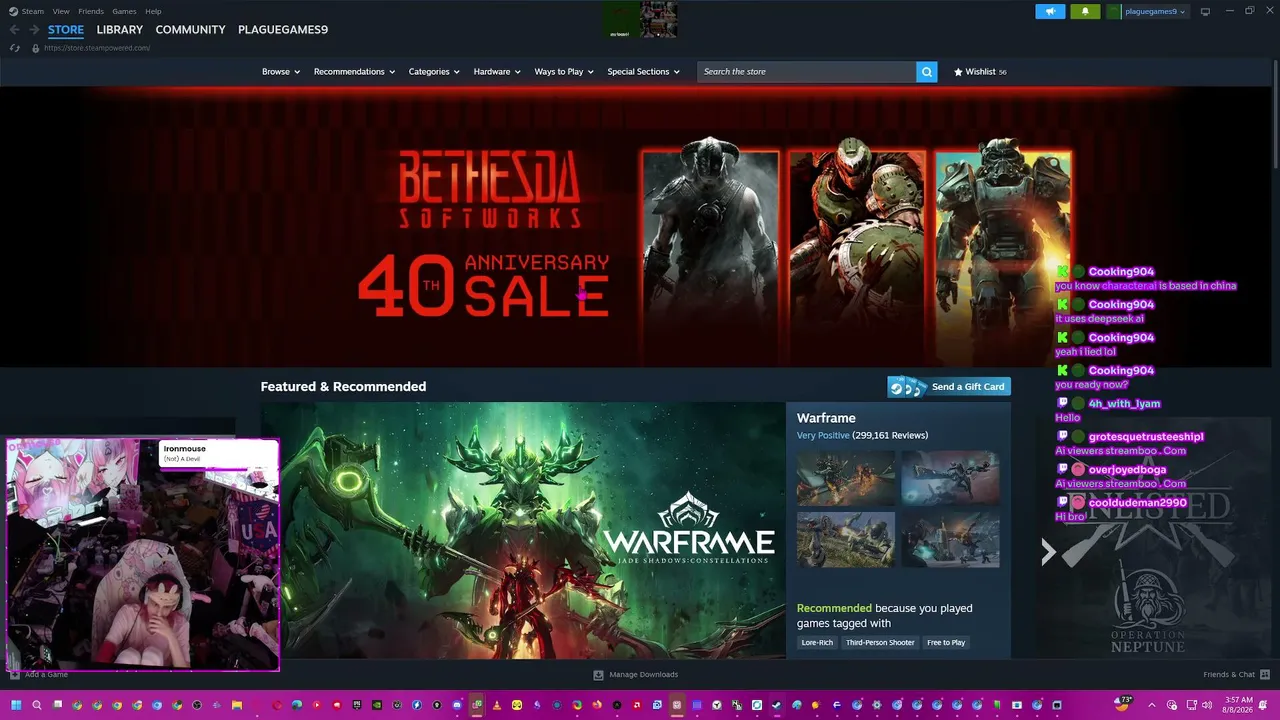Click the Steam logo menu
The width and height of the screenshot is (1280, 720).
[26, 11]
